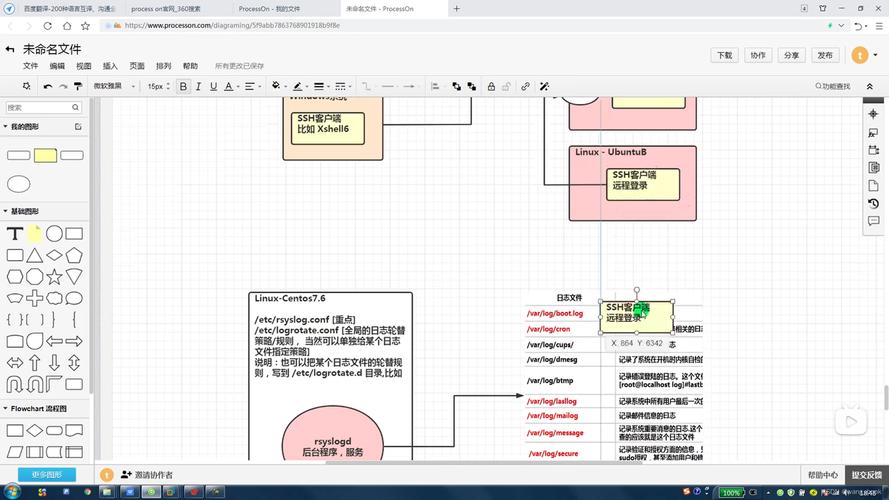Select the Text tool shape
The image size is (889, 500).
[x=15, y=234]
